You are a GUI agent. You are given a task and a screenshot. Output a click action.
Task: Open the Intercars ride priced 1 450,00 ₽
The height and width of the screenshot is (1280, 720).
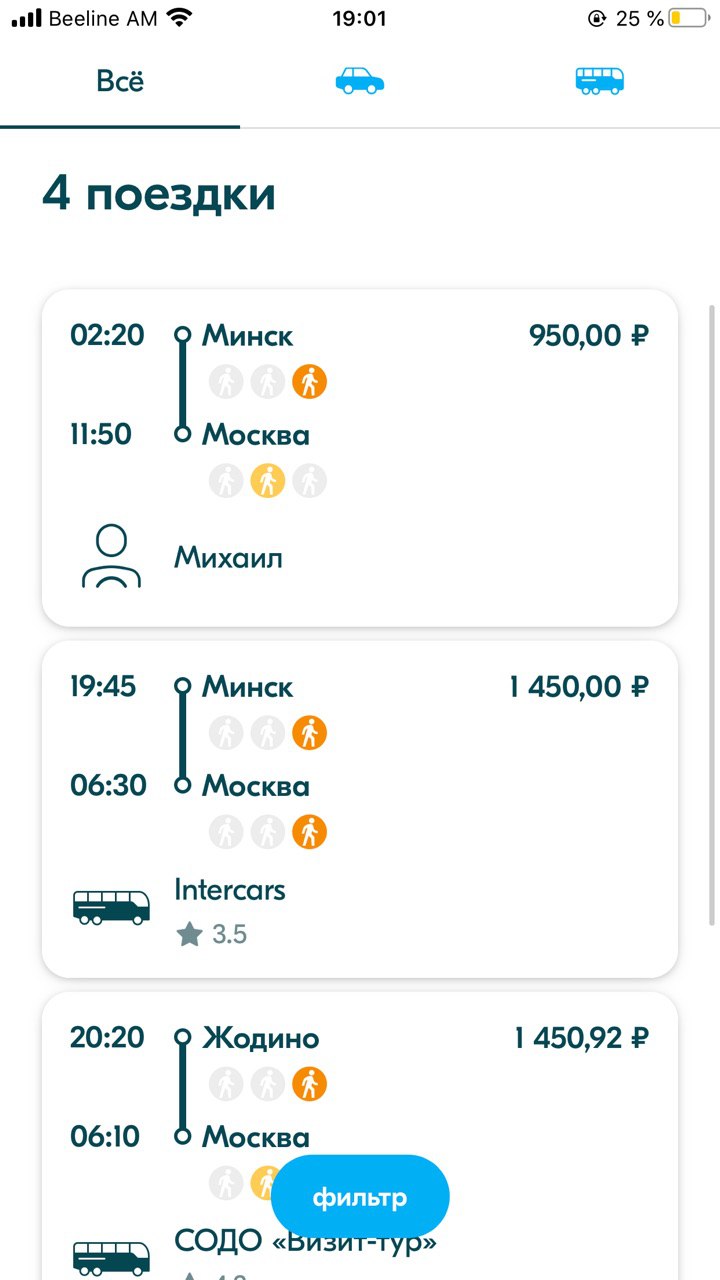360,809
